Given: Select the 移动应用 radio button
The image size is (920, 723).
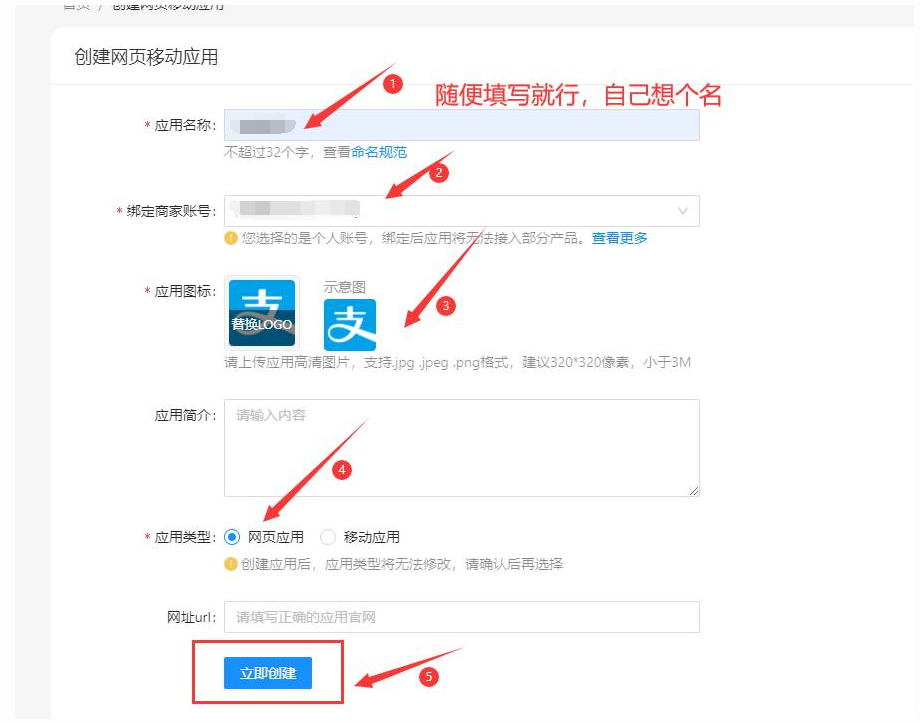Looking at the screenshot, I should pyautogui.click(x=328, y=537).
